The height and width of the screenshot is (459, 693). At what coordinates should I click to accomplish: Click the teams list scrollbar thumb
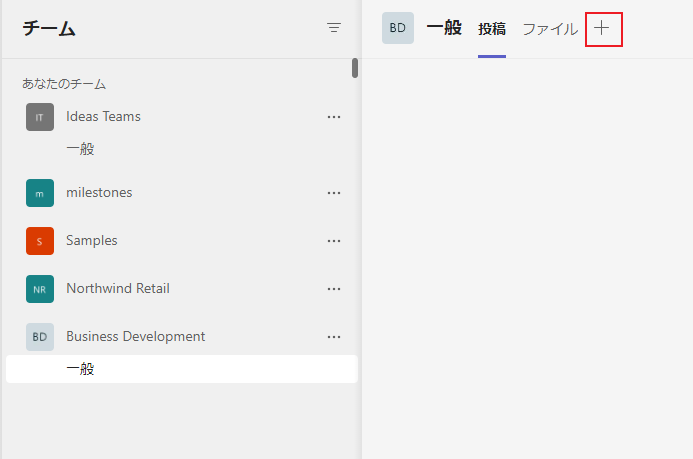point(355,68)
